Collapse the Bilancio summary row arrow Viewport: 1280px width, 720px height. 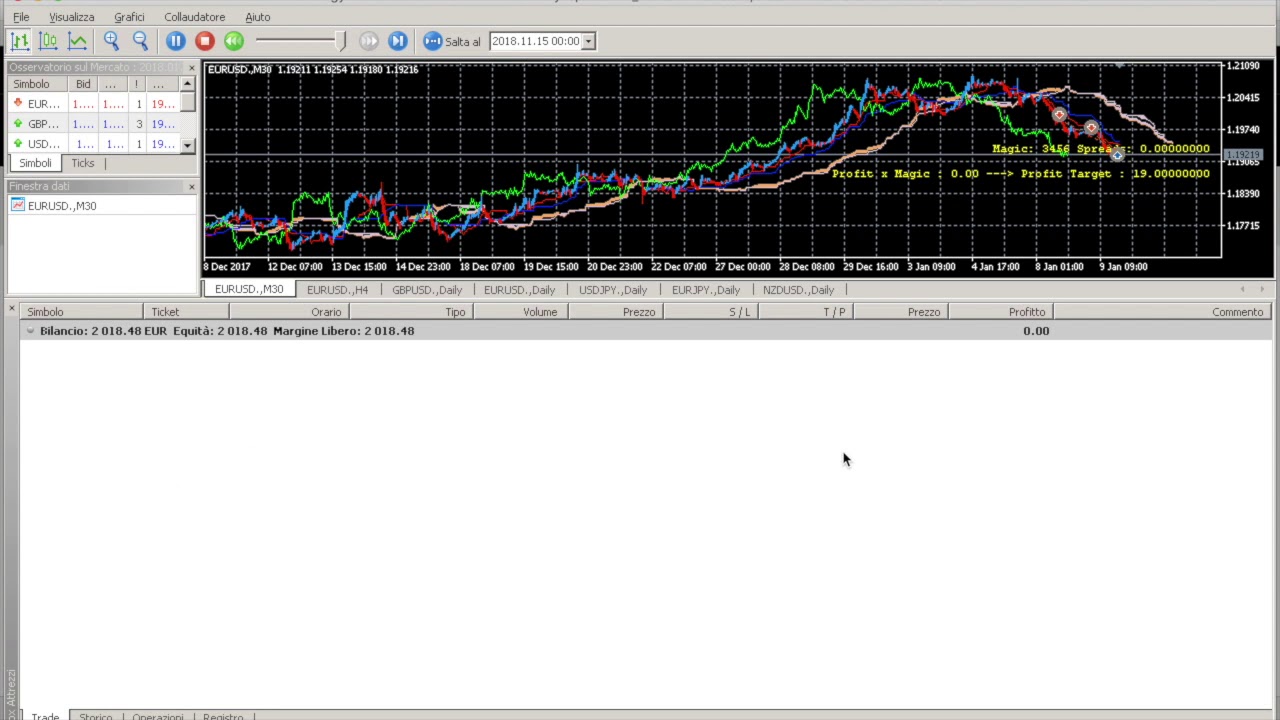point(30,331)
